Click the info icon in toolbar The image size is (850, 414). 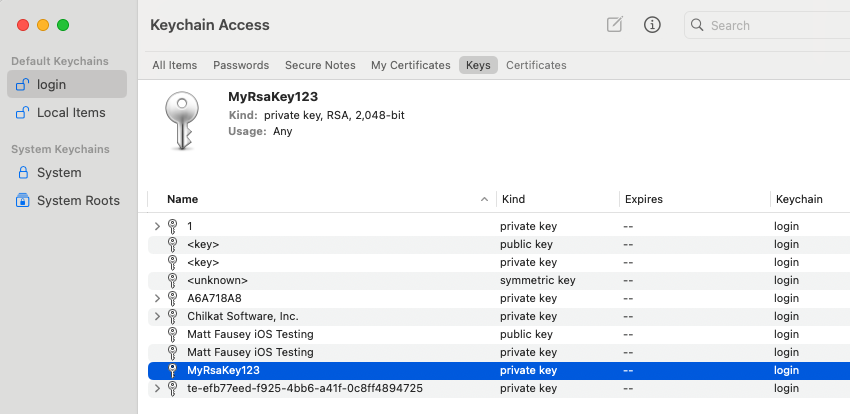653,25
